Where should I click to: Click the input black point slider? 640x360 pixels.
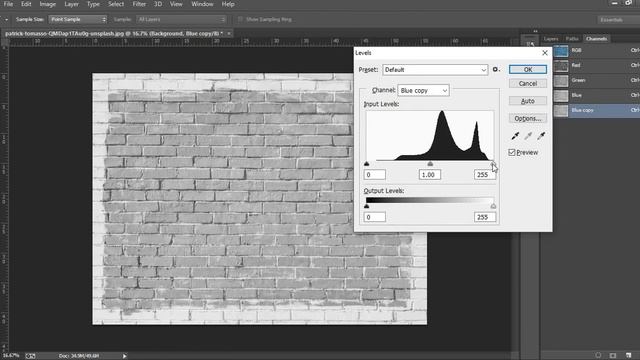tap(367, 164)
